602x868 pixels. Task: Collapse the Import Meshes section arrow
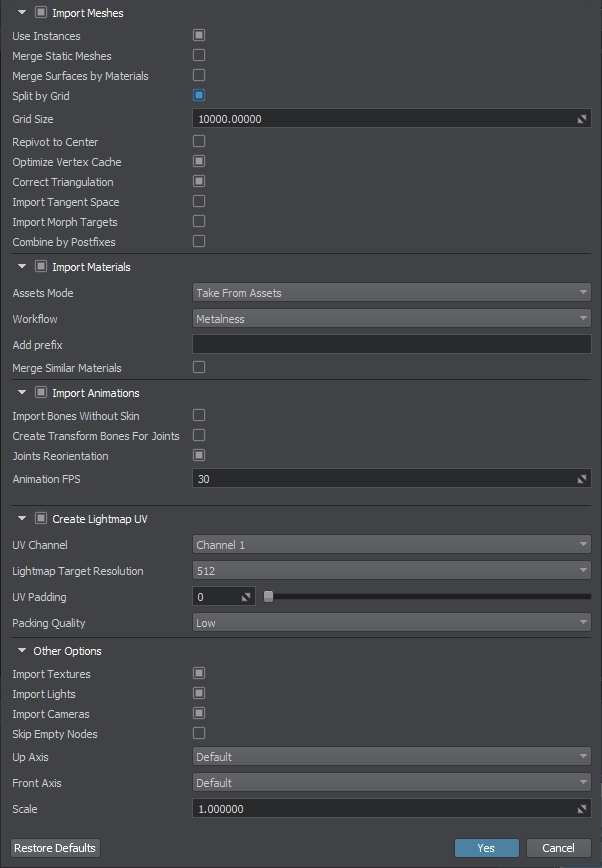click(x=22, y=13)
